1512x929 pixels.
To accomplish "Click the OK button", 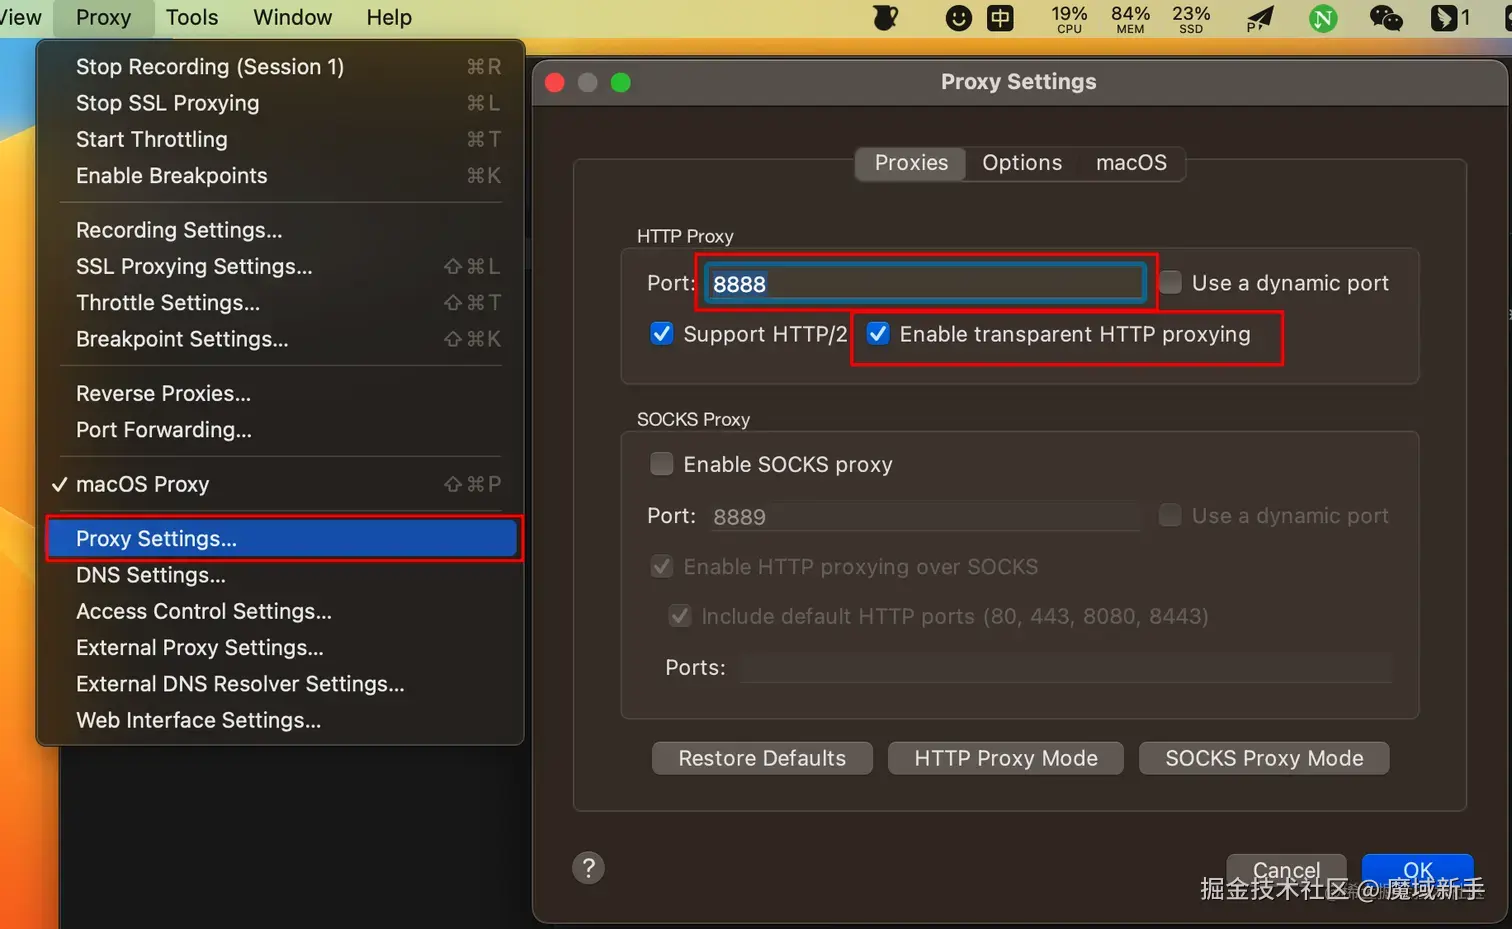I will click(x=1418, y=871).
